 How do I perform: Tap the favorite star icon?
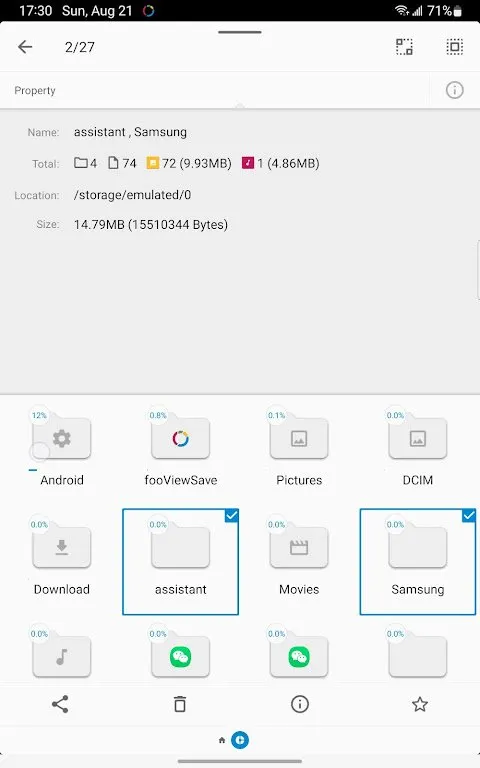tap(420, 704)
